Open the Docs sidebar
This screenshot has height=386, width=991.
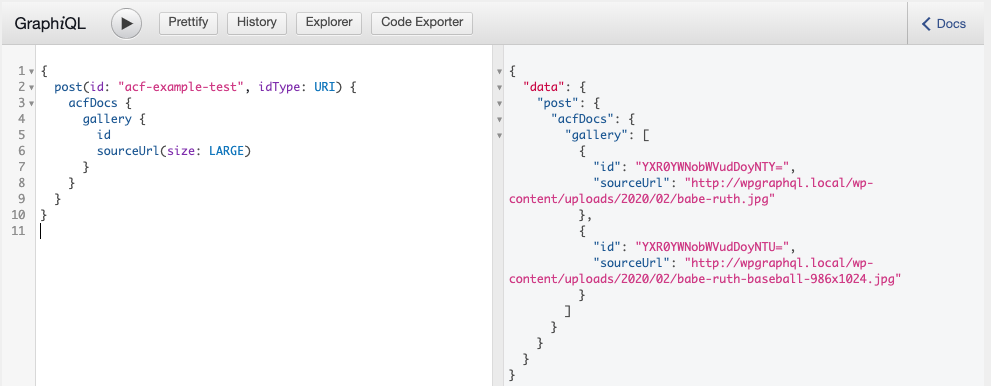pos(944,24)
